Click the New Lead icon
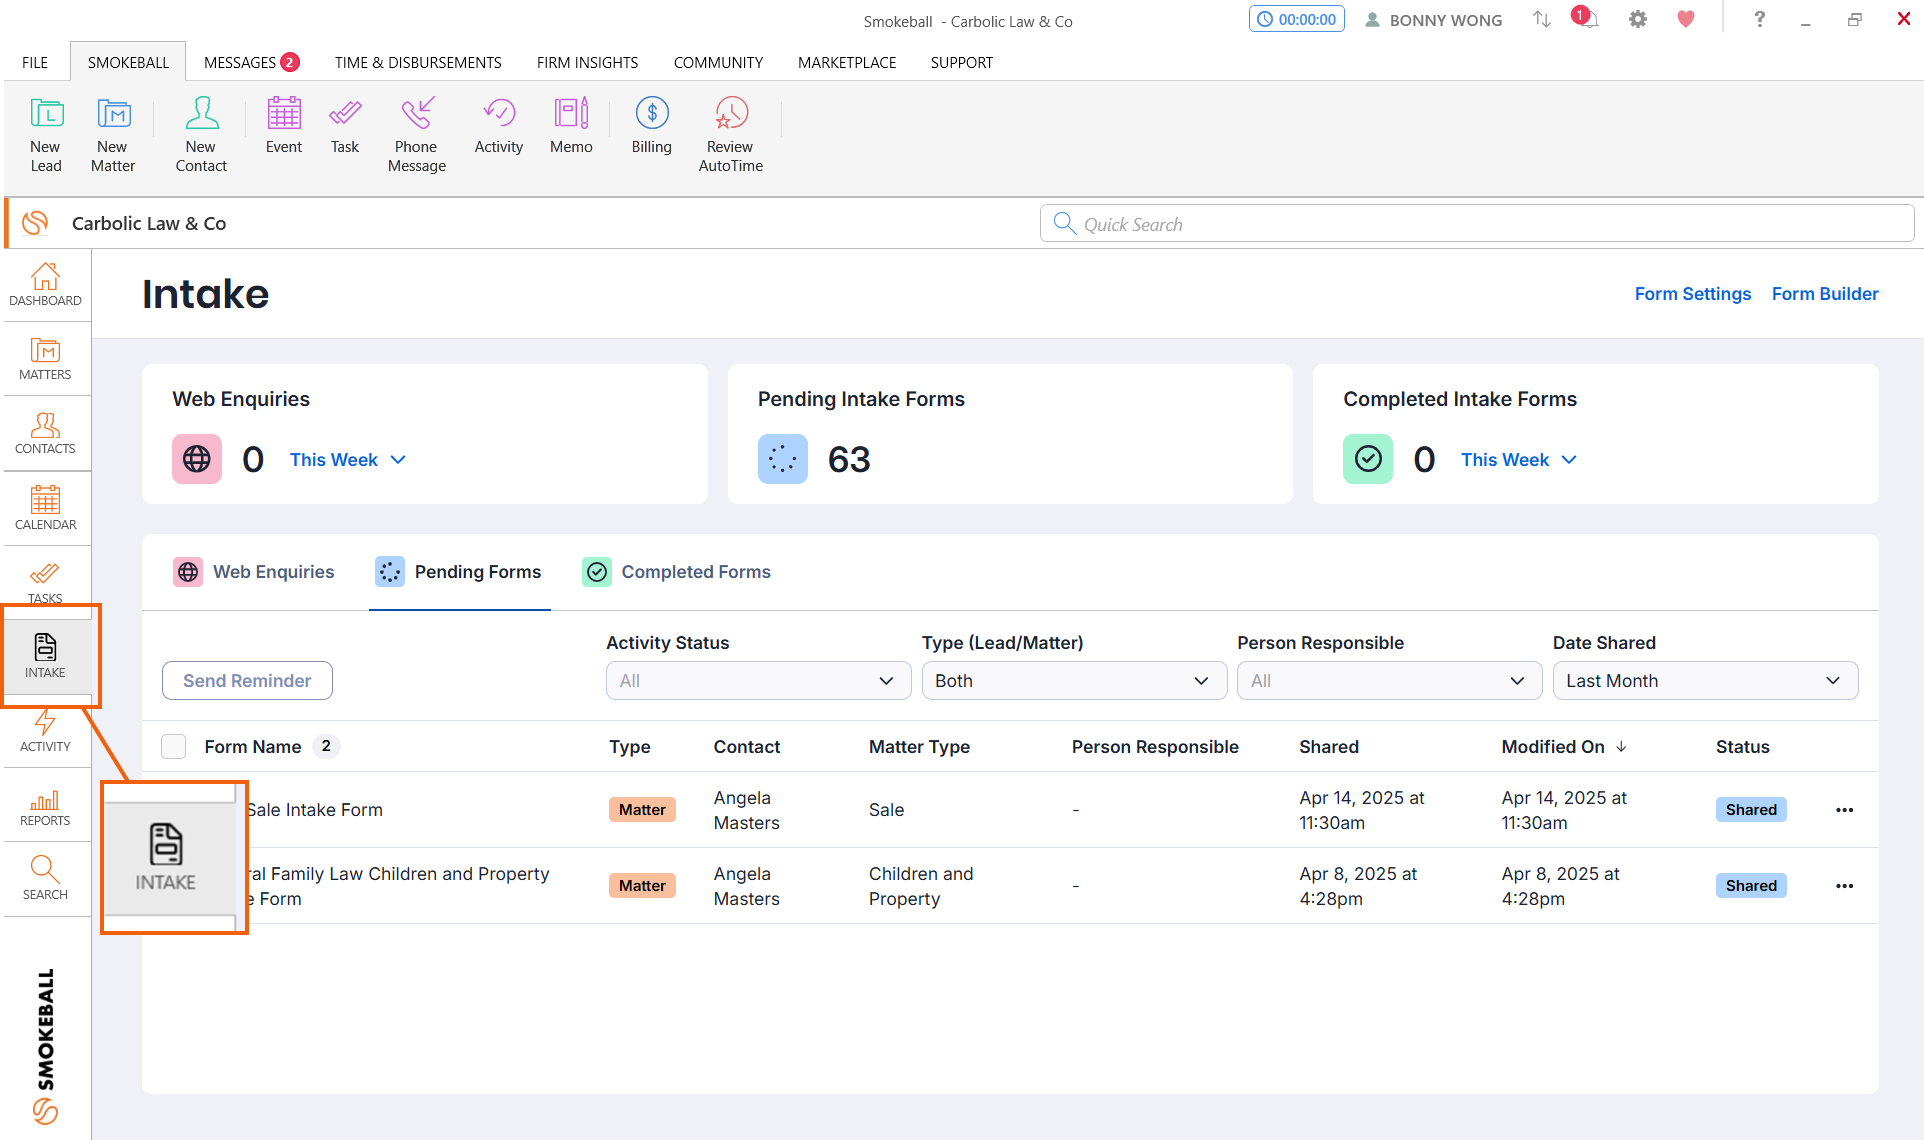Screen dimensions: 1924x1140 click(x=46, y=135)
